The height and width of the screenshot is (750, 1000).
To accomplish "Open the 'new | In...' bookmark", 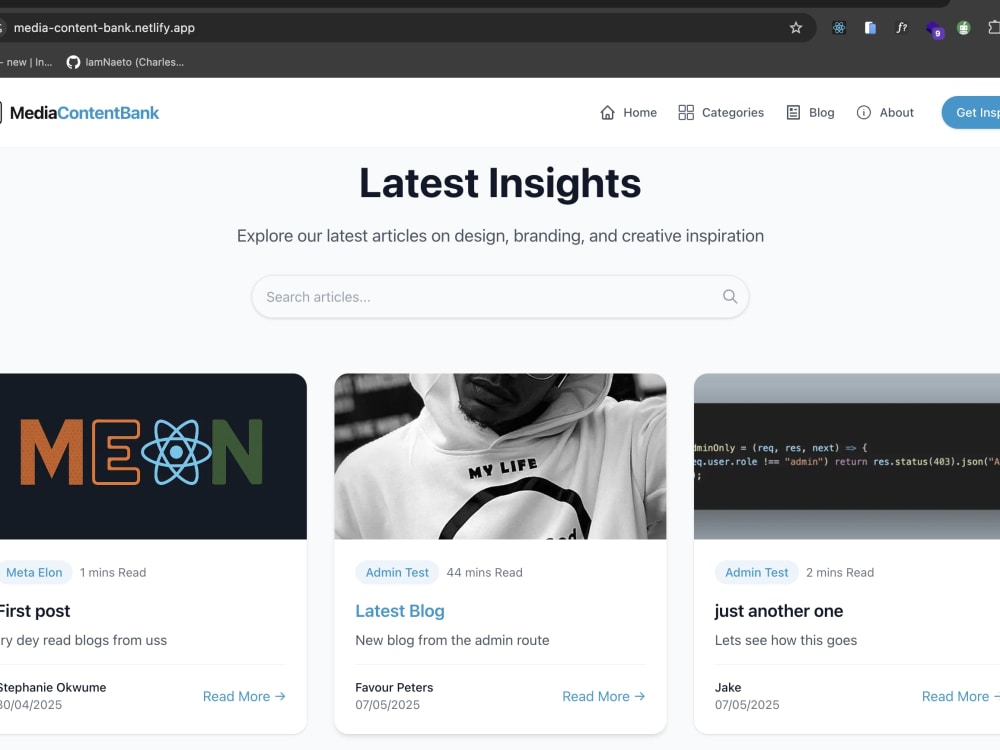I will click(x=26, y=62).
